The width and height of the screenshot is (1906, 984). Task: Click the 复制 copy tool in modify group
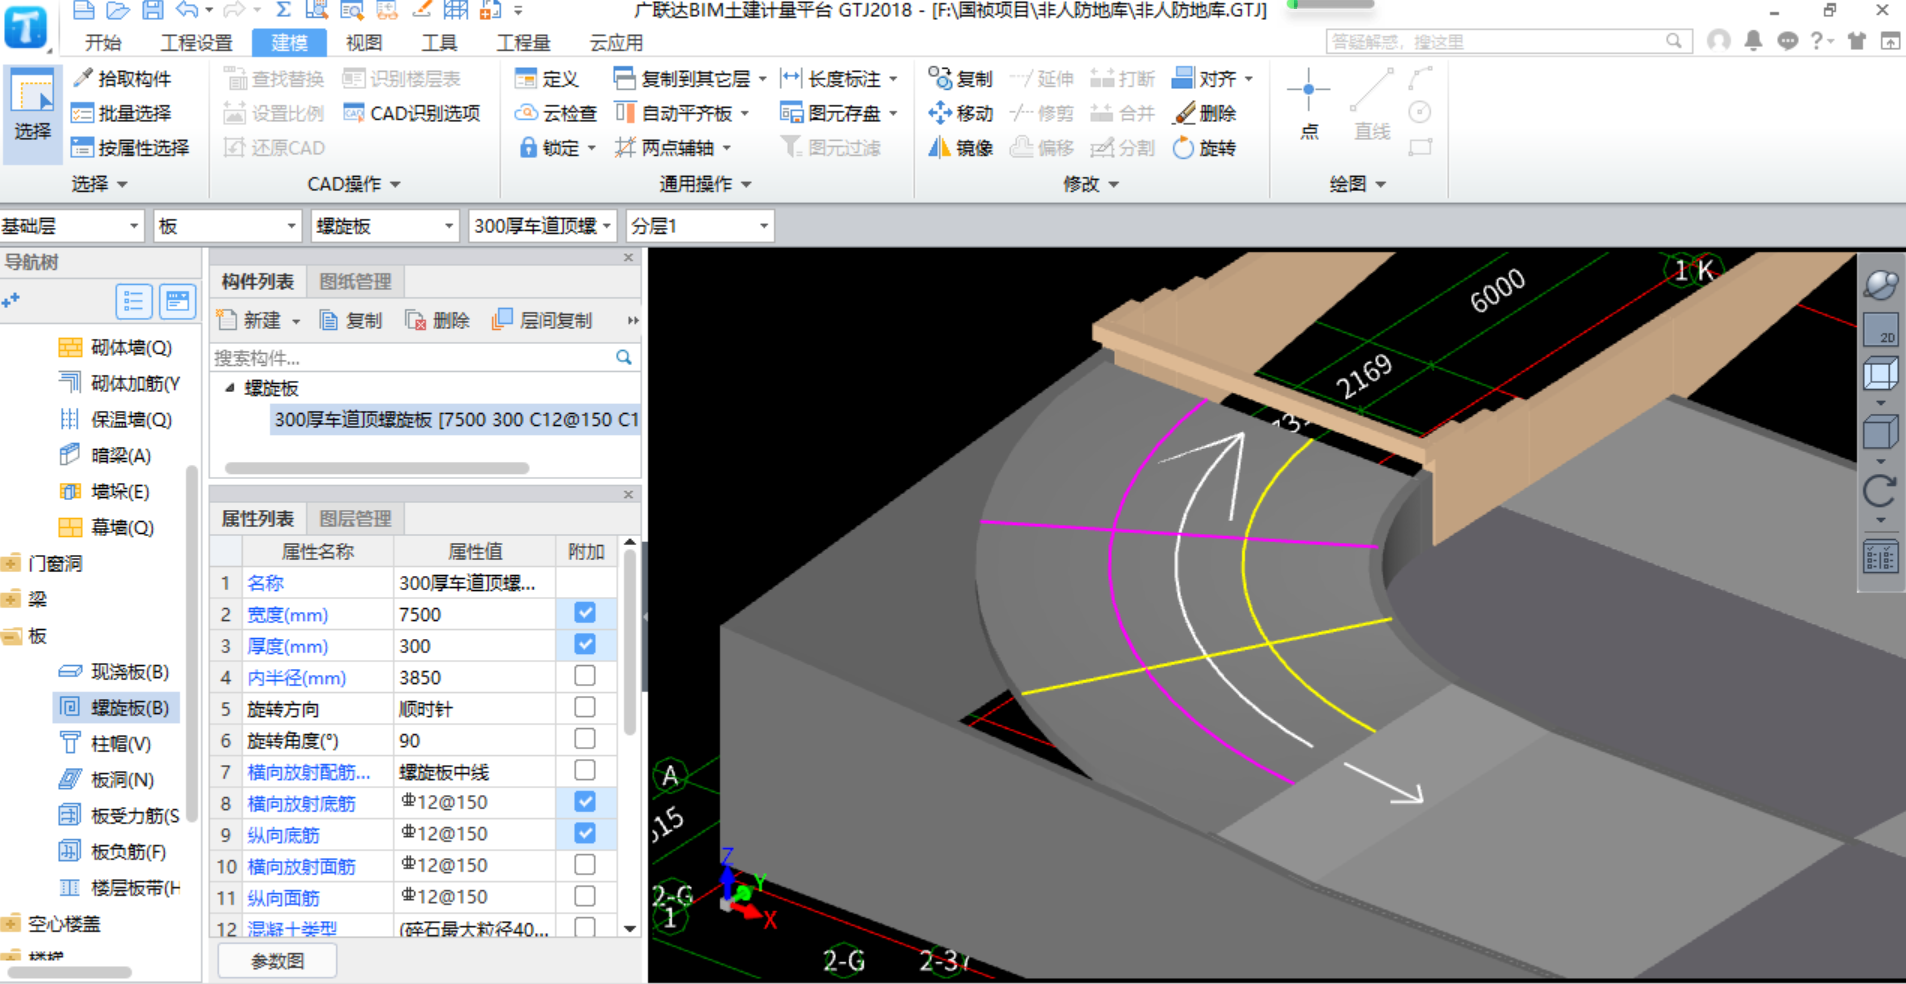tap(960, 78)
